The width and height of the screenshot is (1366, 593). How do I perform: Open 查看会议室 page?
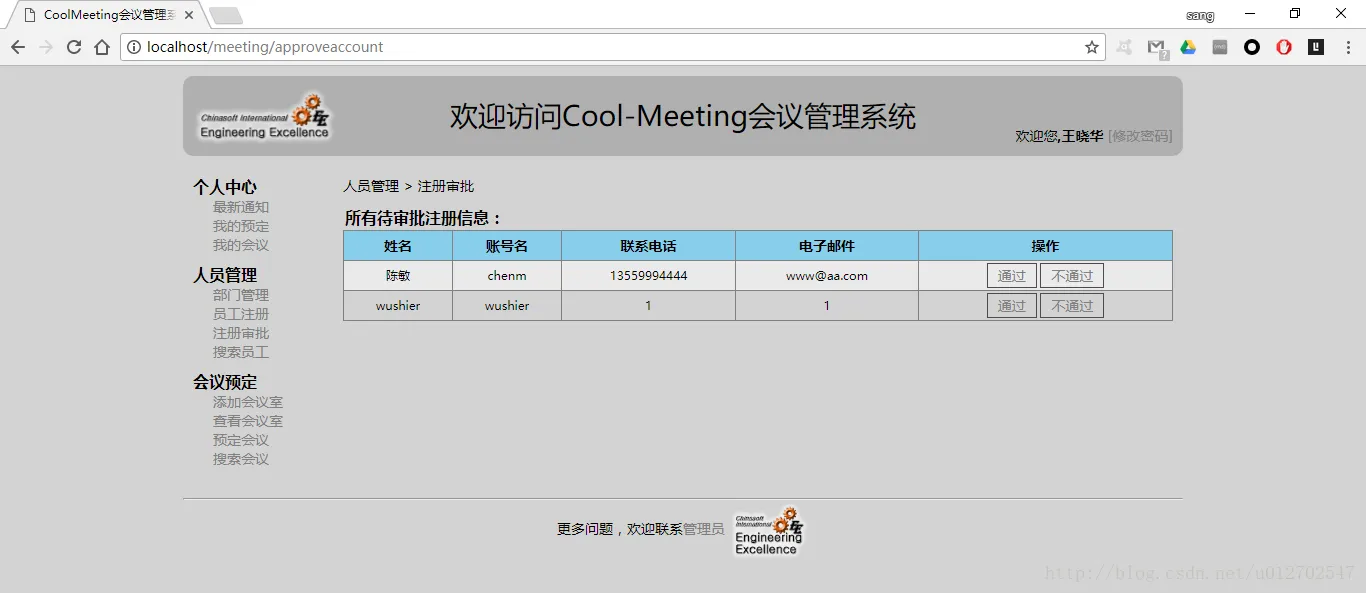(x=248, y=421)
